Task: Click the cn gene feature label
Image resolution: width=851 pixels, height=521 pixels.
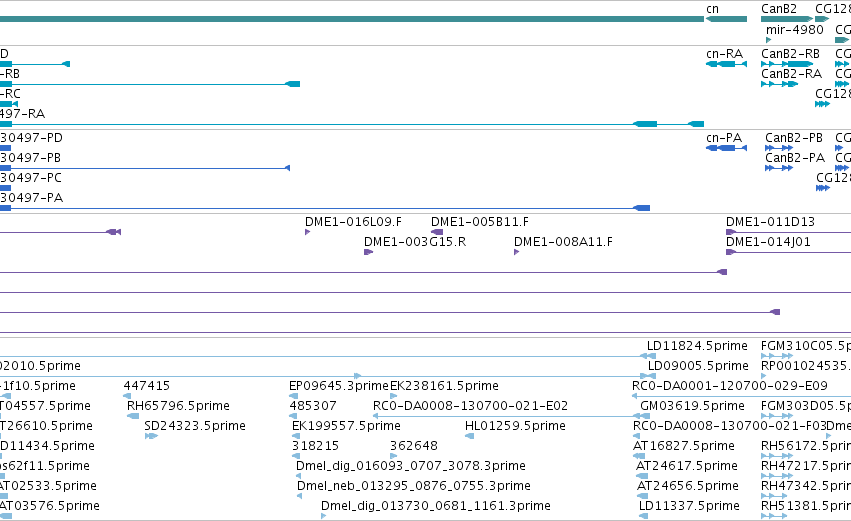Action: (x=713, y=9)
